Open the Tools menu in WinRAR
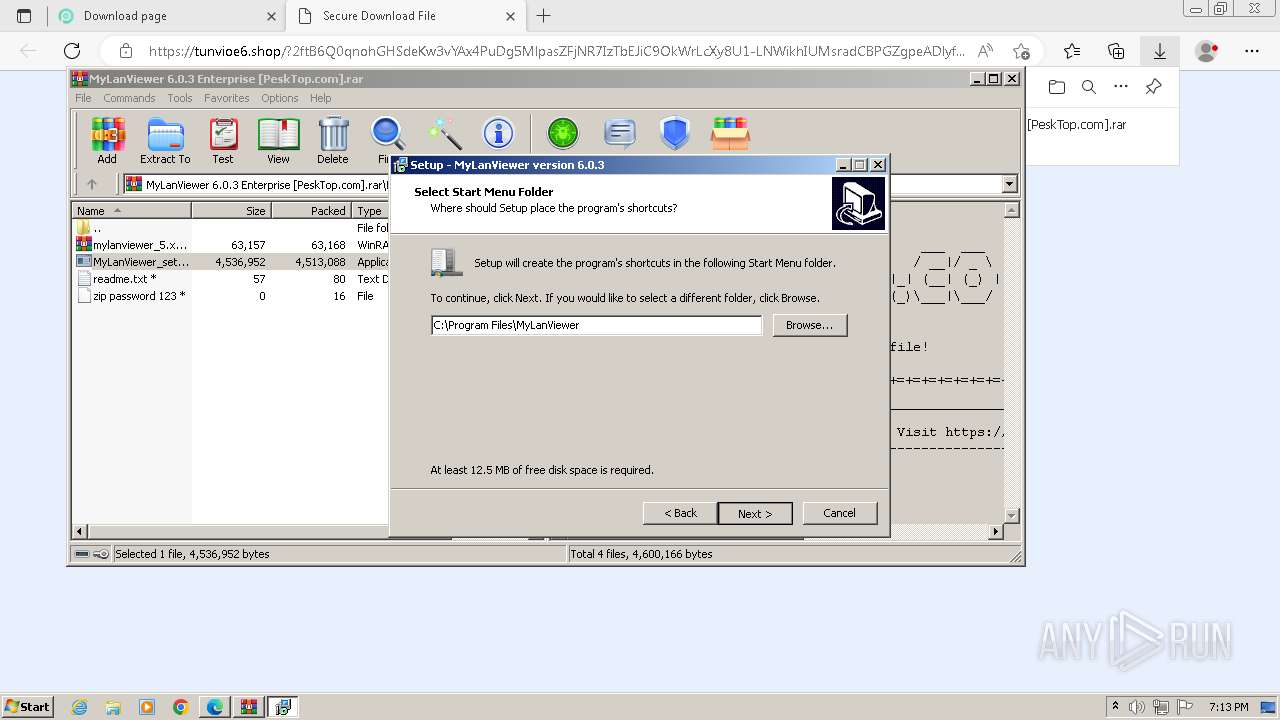1280x720 pixels. 180,98
